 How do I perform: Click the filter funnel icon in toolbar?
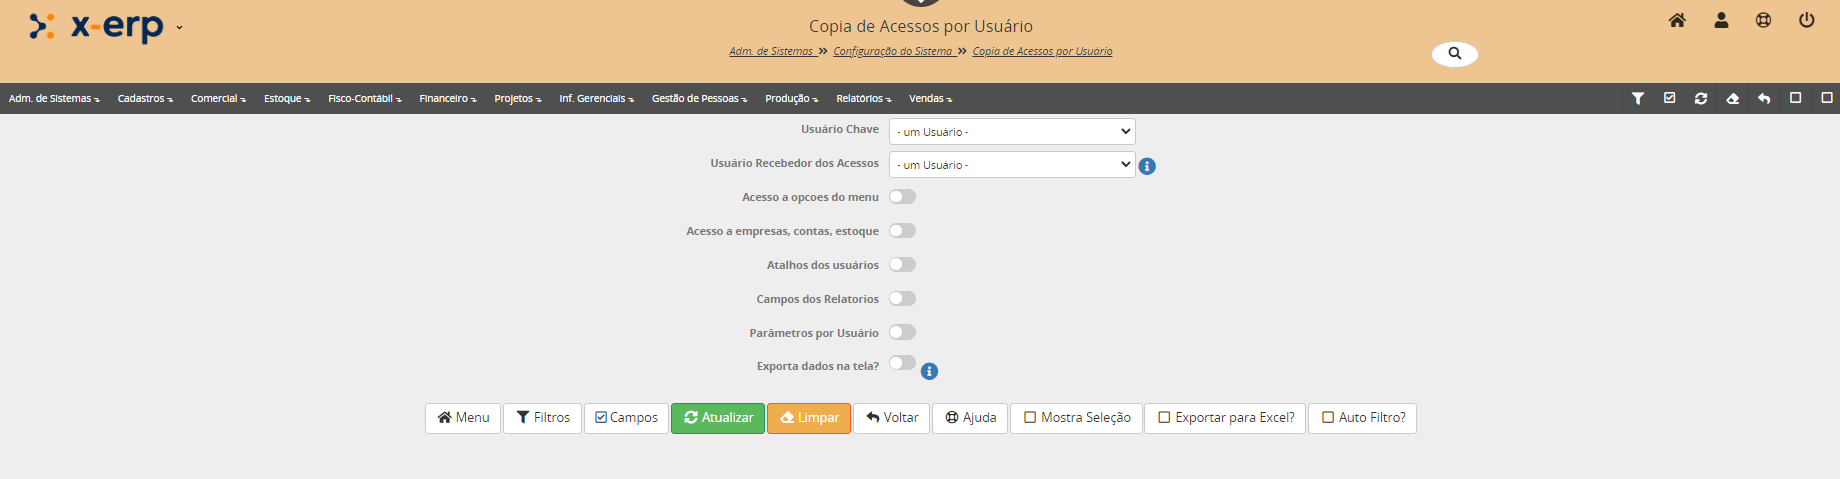[1638, 98]
